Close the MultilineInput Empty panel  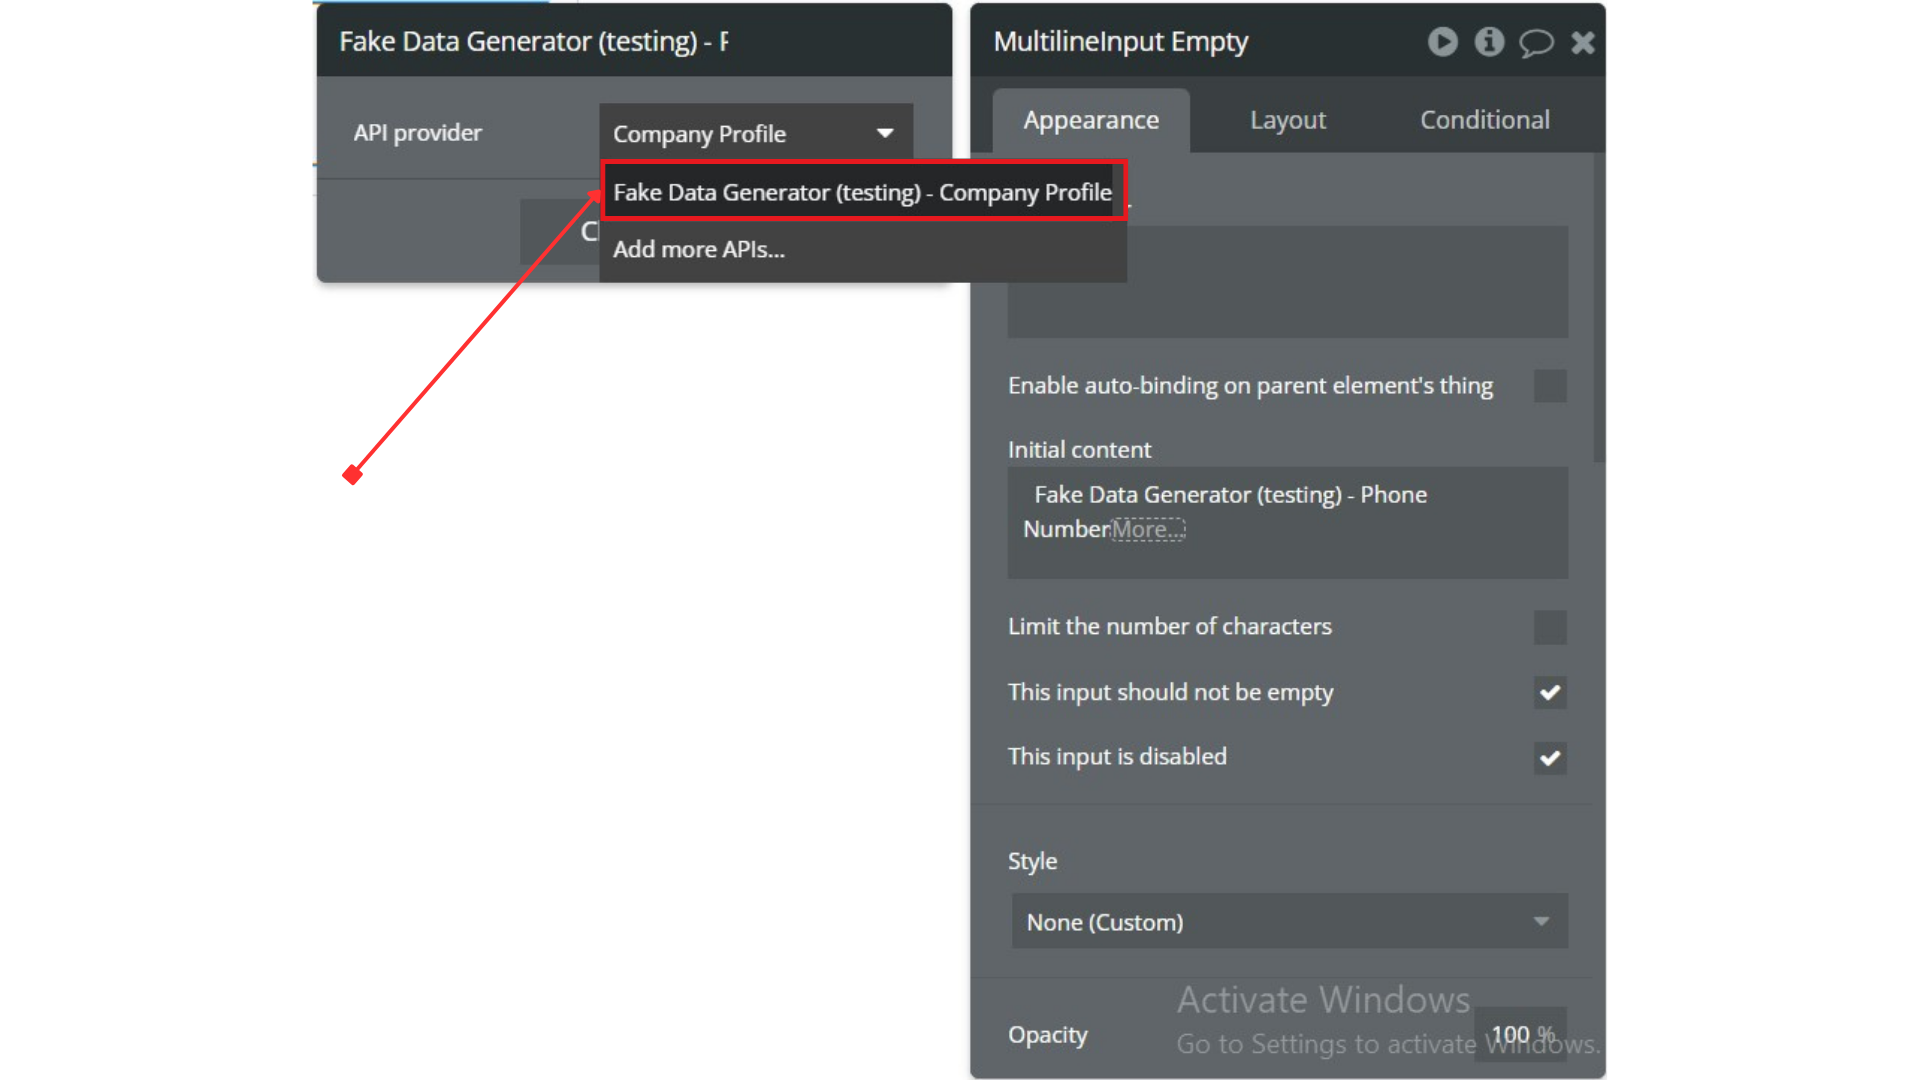click(x=1583, y=42)
